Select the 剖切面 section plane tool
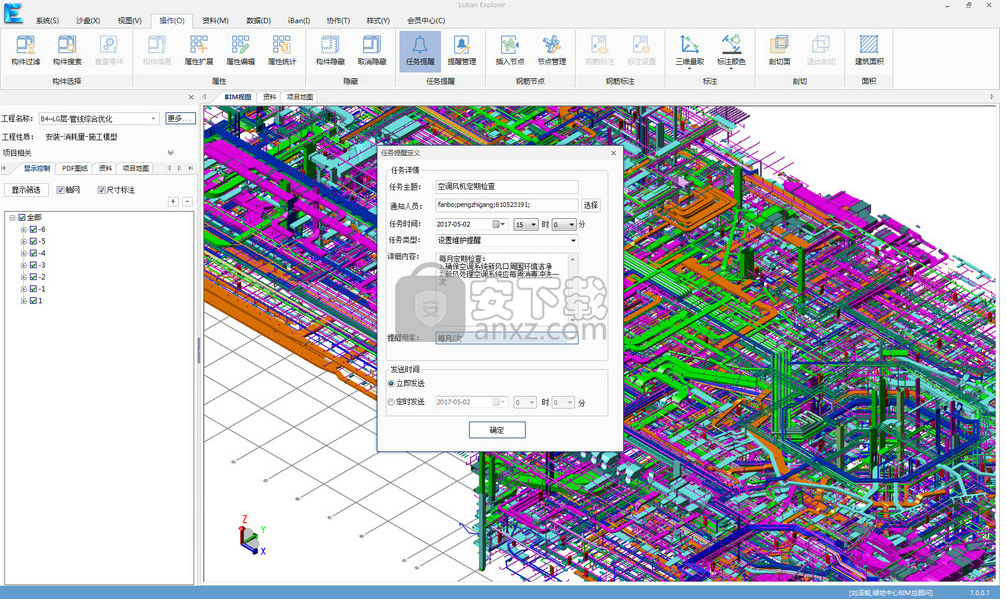 point(780,50)
